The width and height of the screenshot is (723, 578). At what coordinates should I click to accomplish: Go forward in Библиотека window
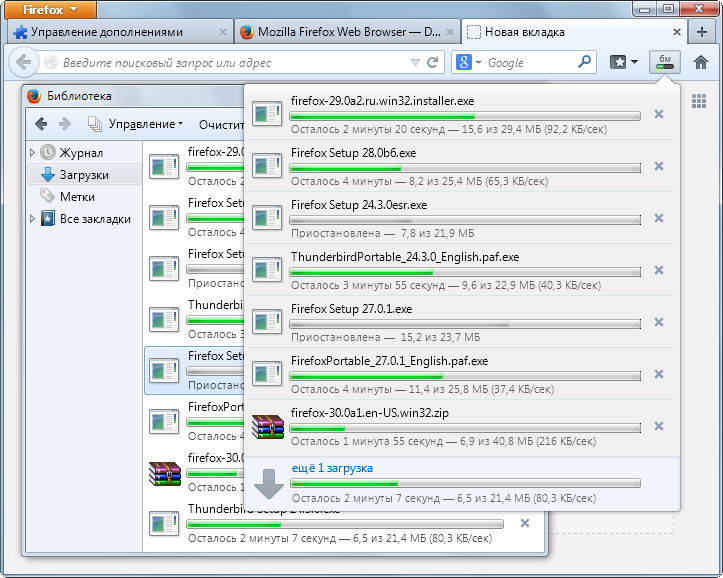[65, 124]
